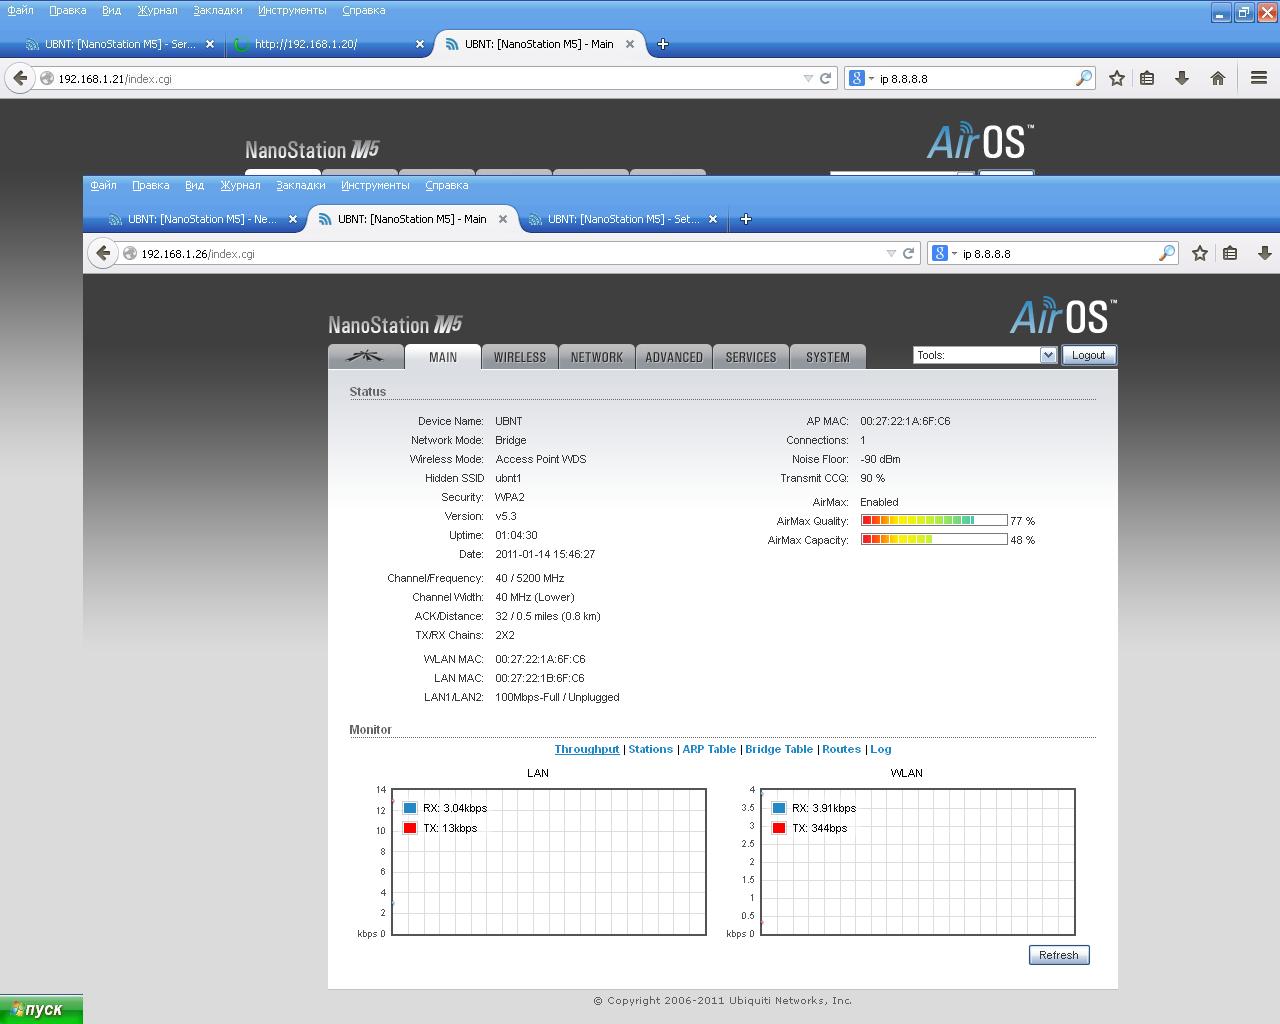Open Справка menu in rear window
This screenshot has width=1280, height=1024.
click(x=363, y=10)
